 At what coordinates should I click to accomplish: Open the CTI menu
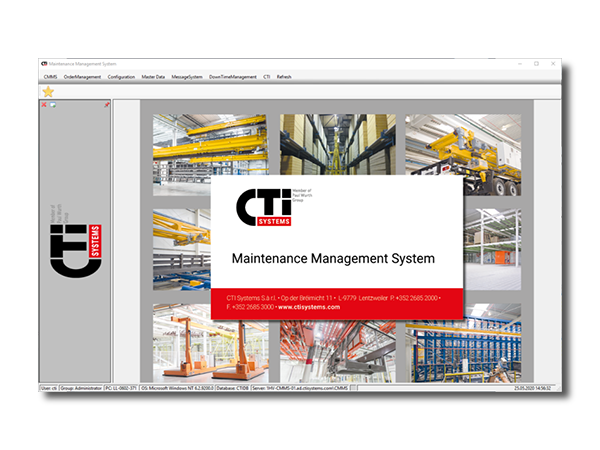(267, 77)
